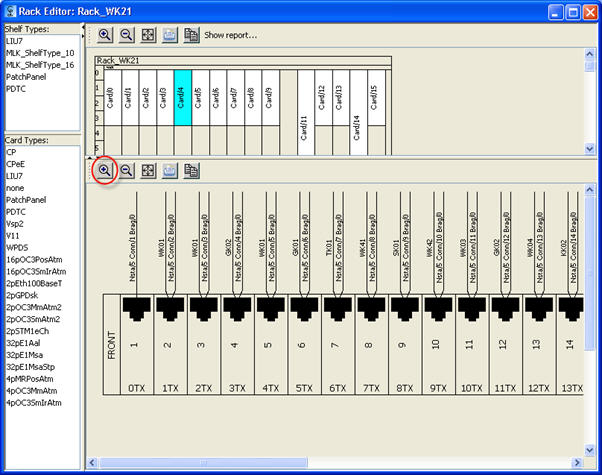Click port 8 connector labeled 7TX
The width and height of the screenshot is (602, 475).
[371, 309]
